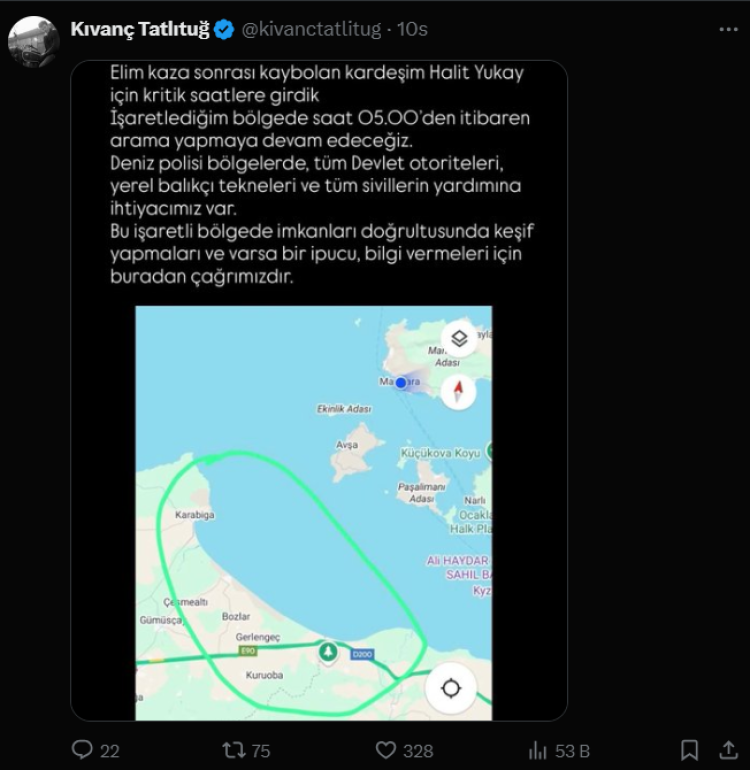Click the Karabiga town label on map
Screen dimensions: 750x770
click(195, 515)
